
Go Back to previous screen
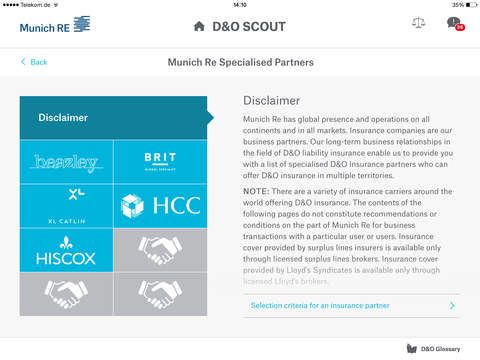[34, 62]
